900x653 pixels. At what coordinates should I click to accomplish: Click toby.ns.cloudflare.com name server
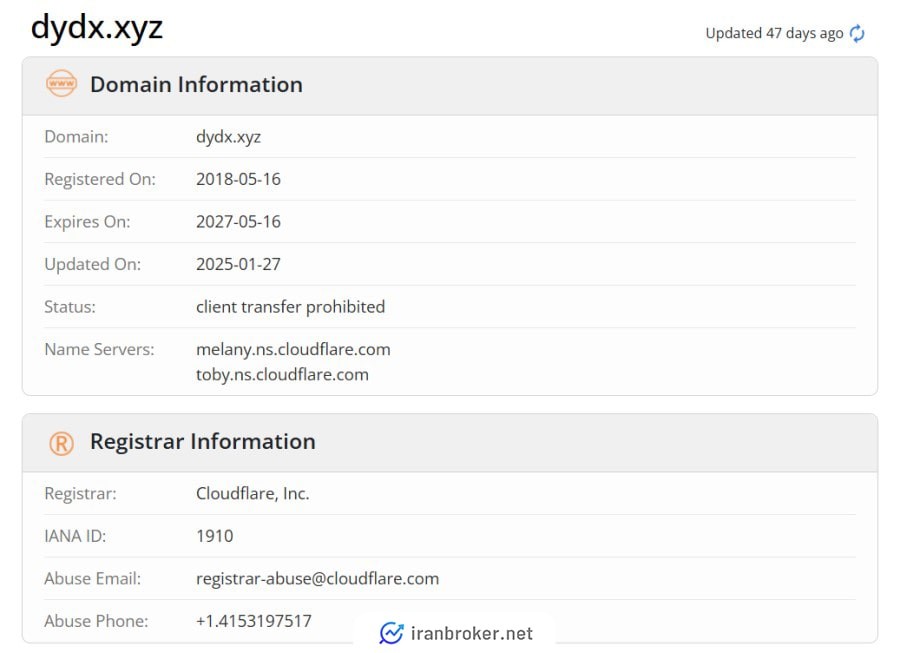point(282,375)
